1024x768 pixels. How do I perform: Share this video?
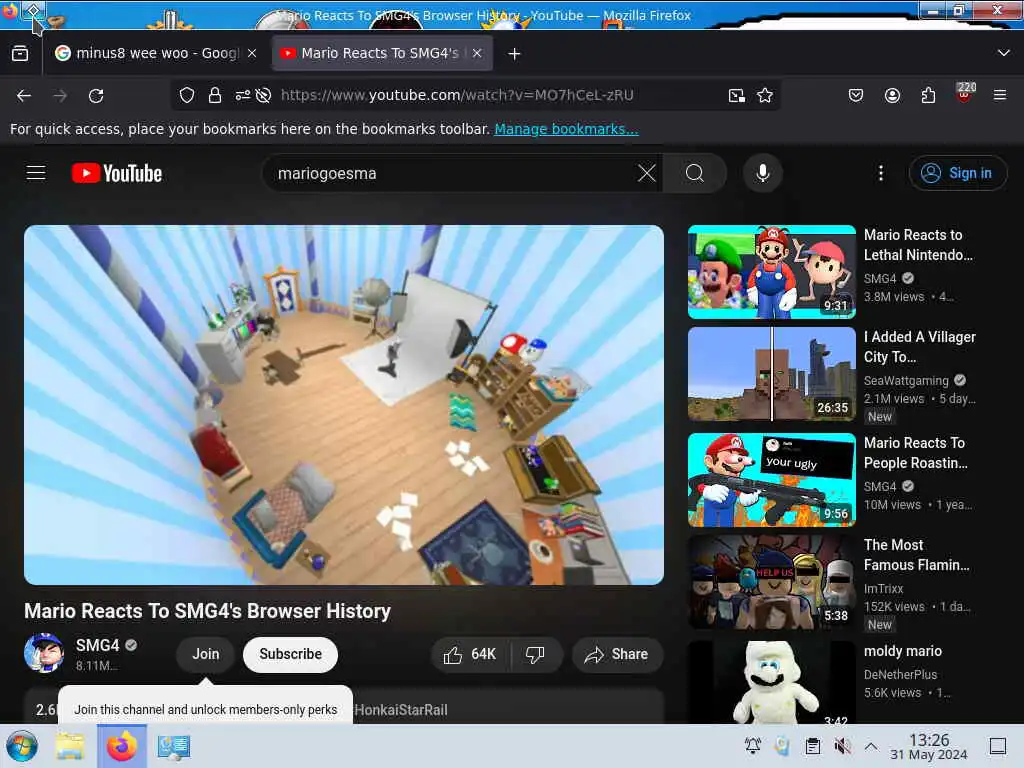[617, 654]
